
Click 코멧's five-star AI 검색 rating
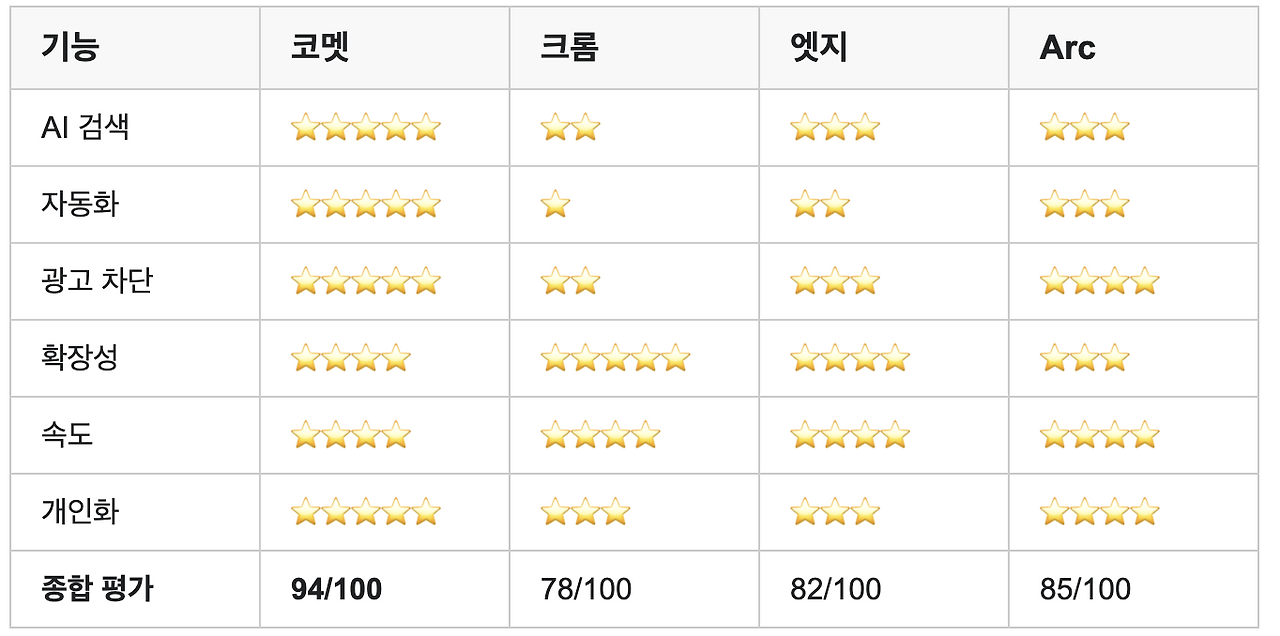[x=365, y=127]
